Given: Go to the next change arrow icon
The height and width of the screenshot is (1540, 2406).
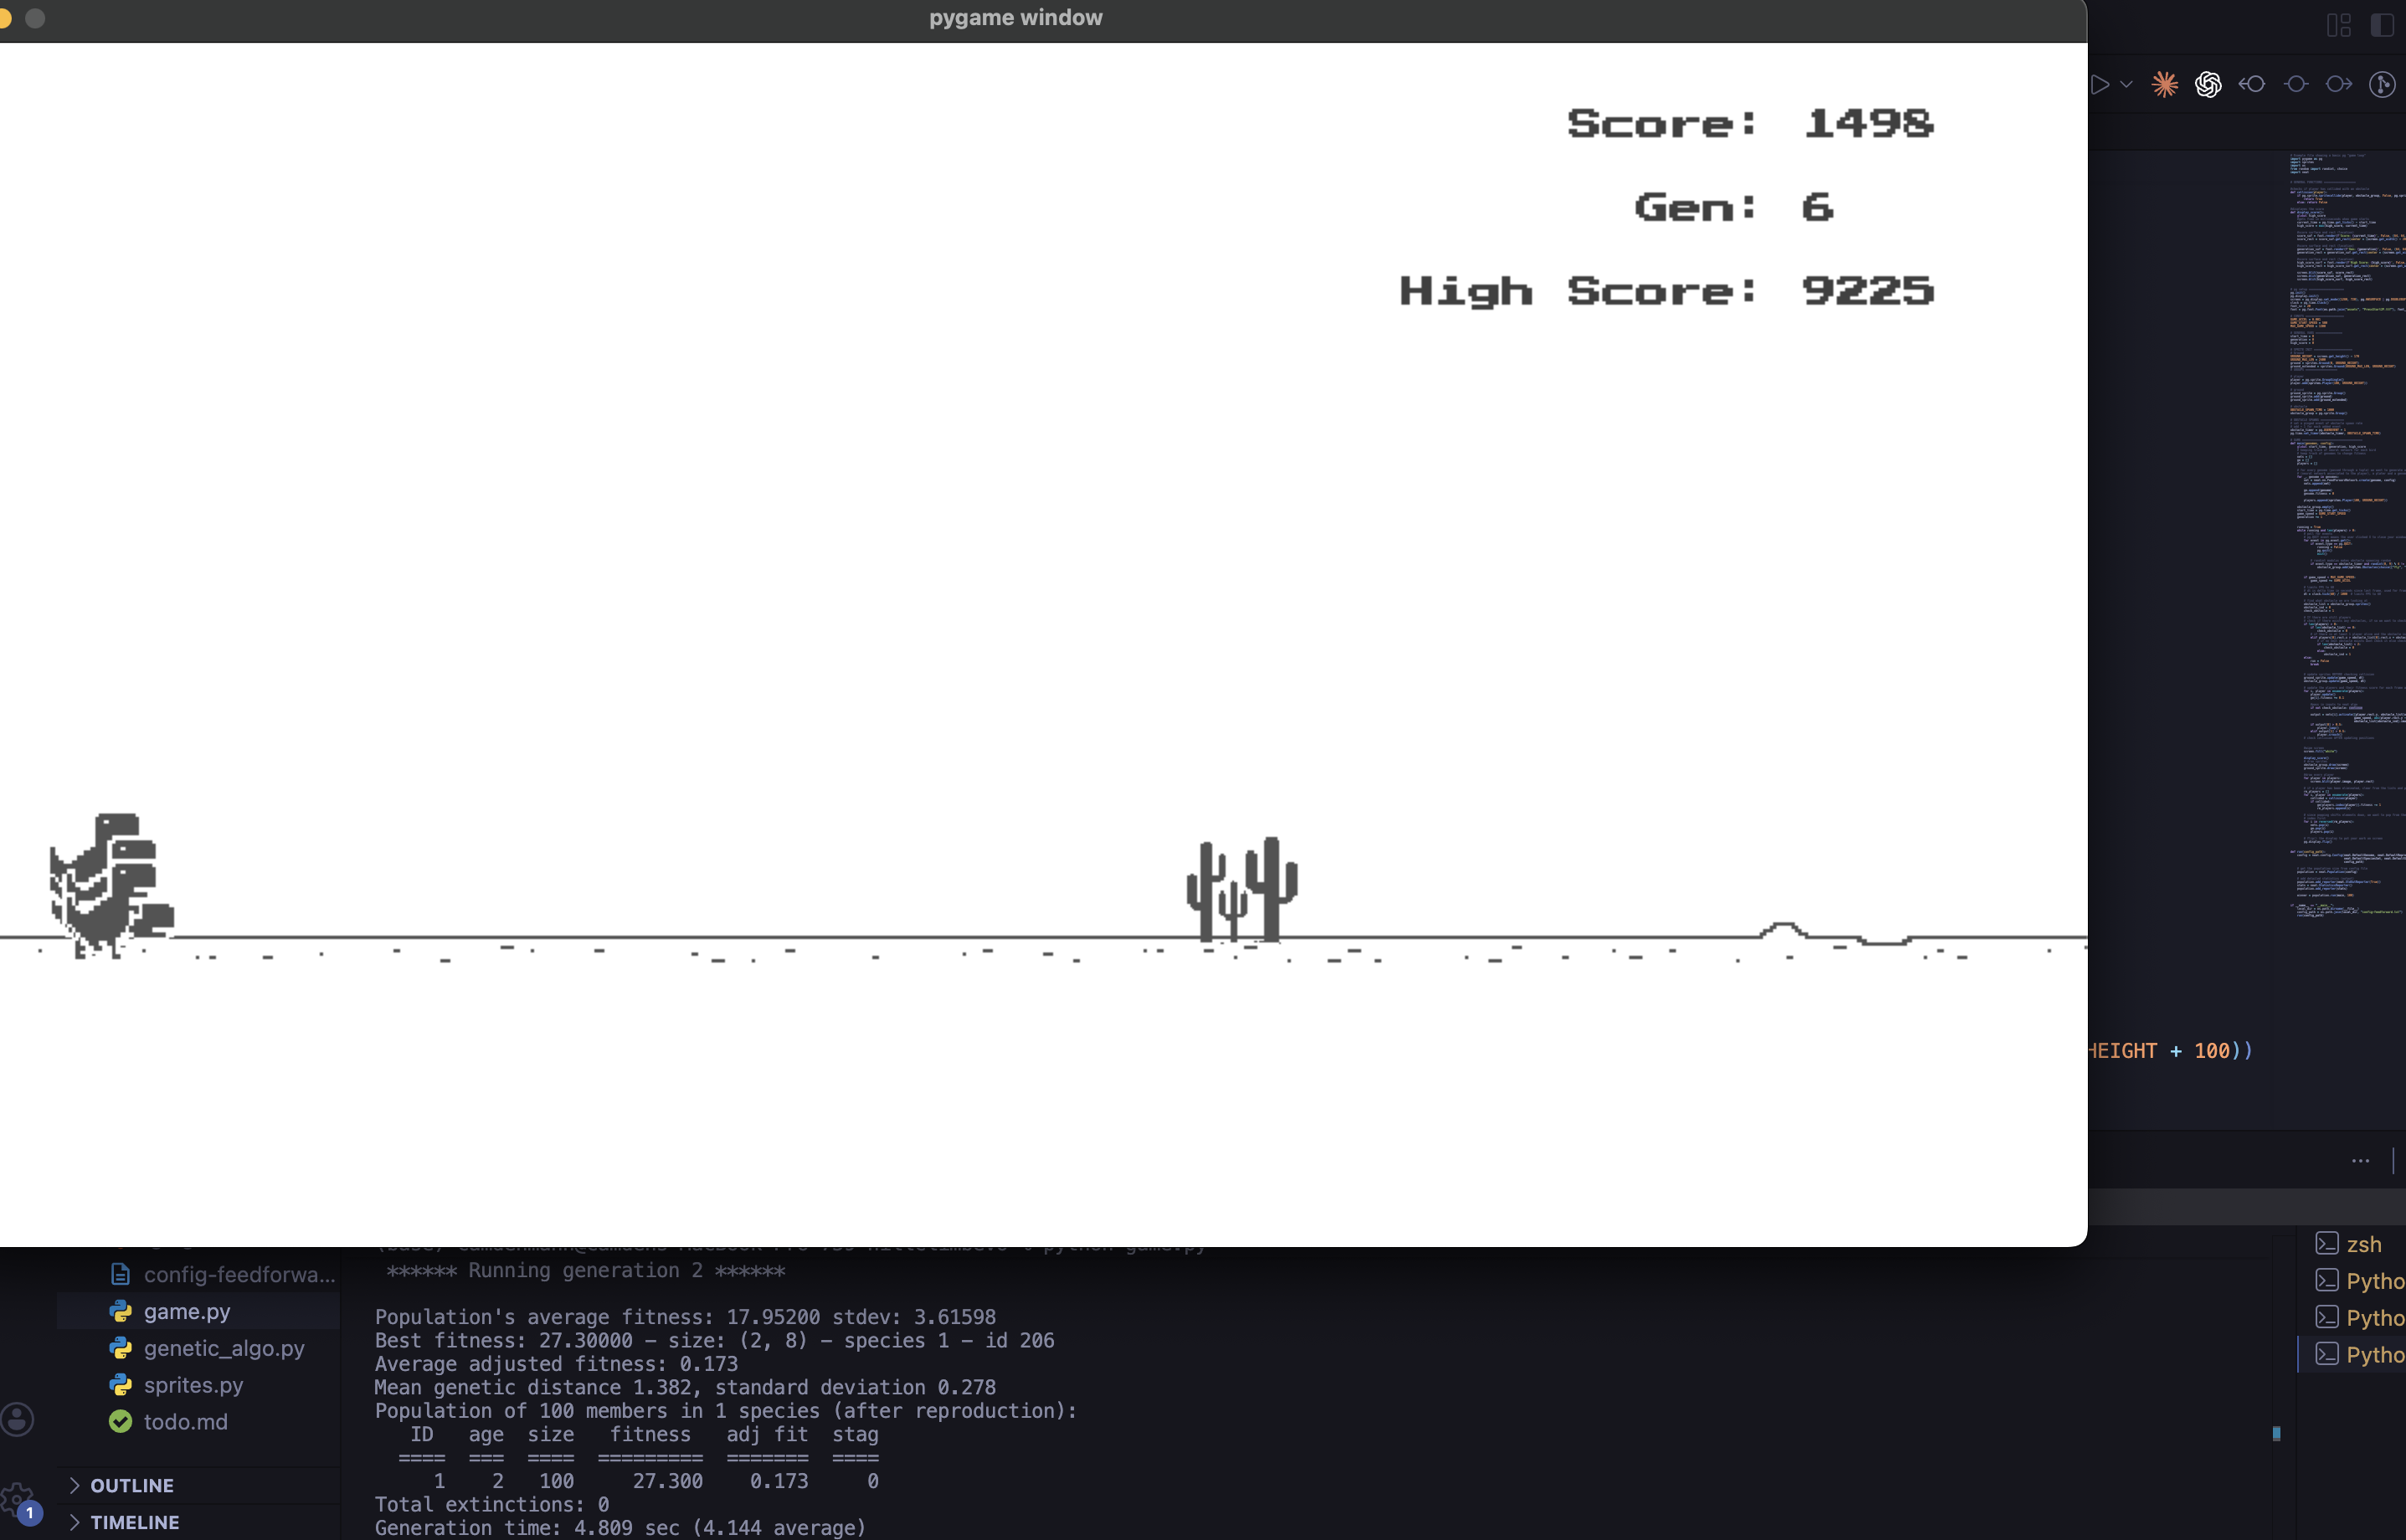Looking at the screenshot, I should click(x=2338, y=85).
